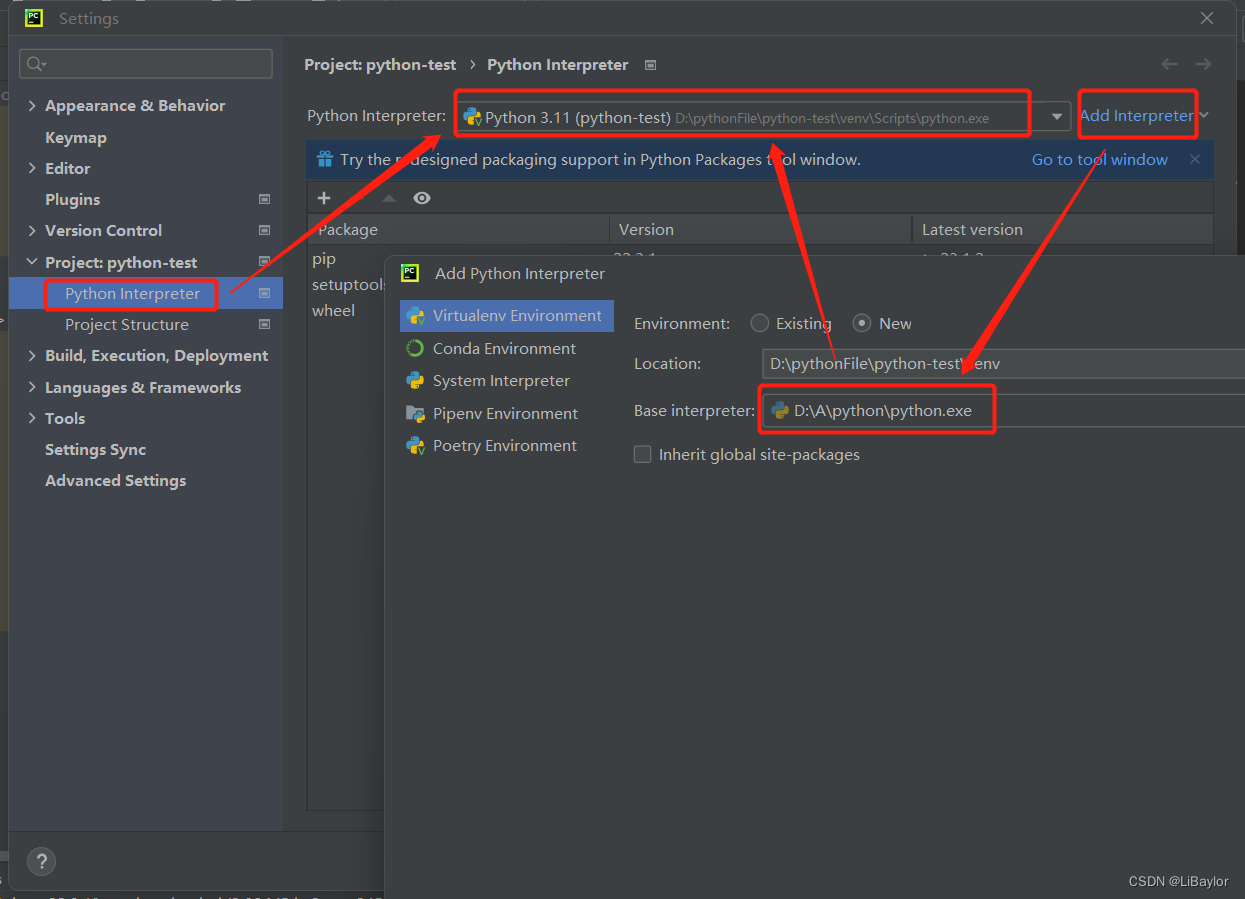Image resolution: width=1245 pixels, height=899 pixels.
Task: Click Go to tool window link
Action: click(1100, 159)
